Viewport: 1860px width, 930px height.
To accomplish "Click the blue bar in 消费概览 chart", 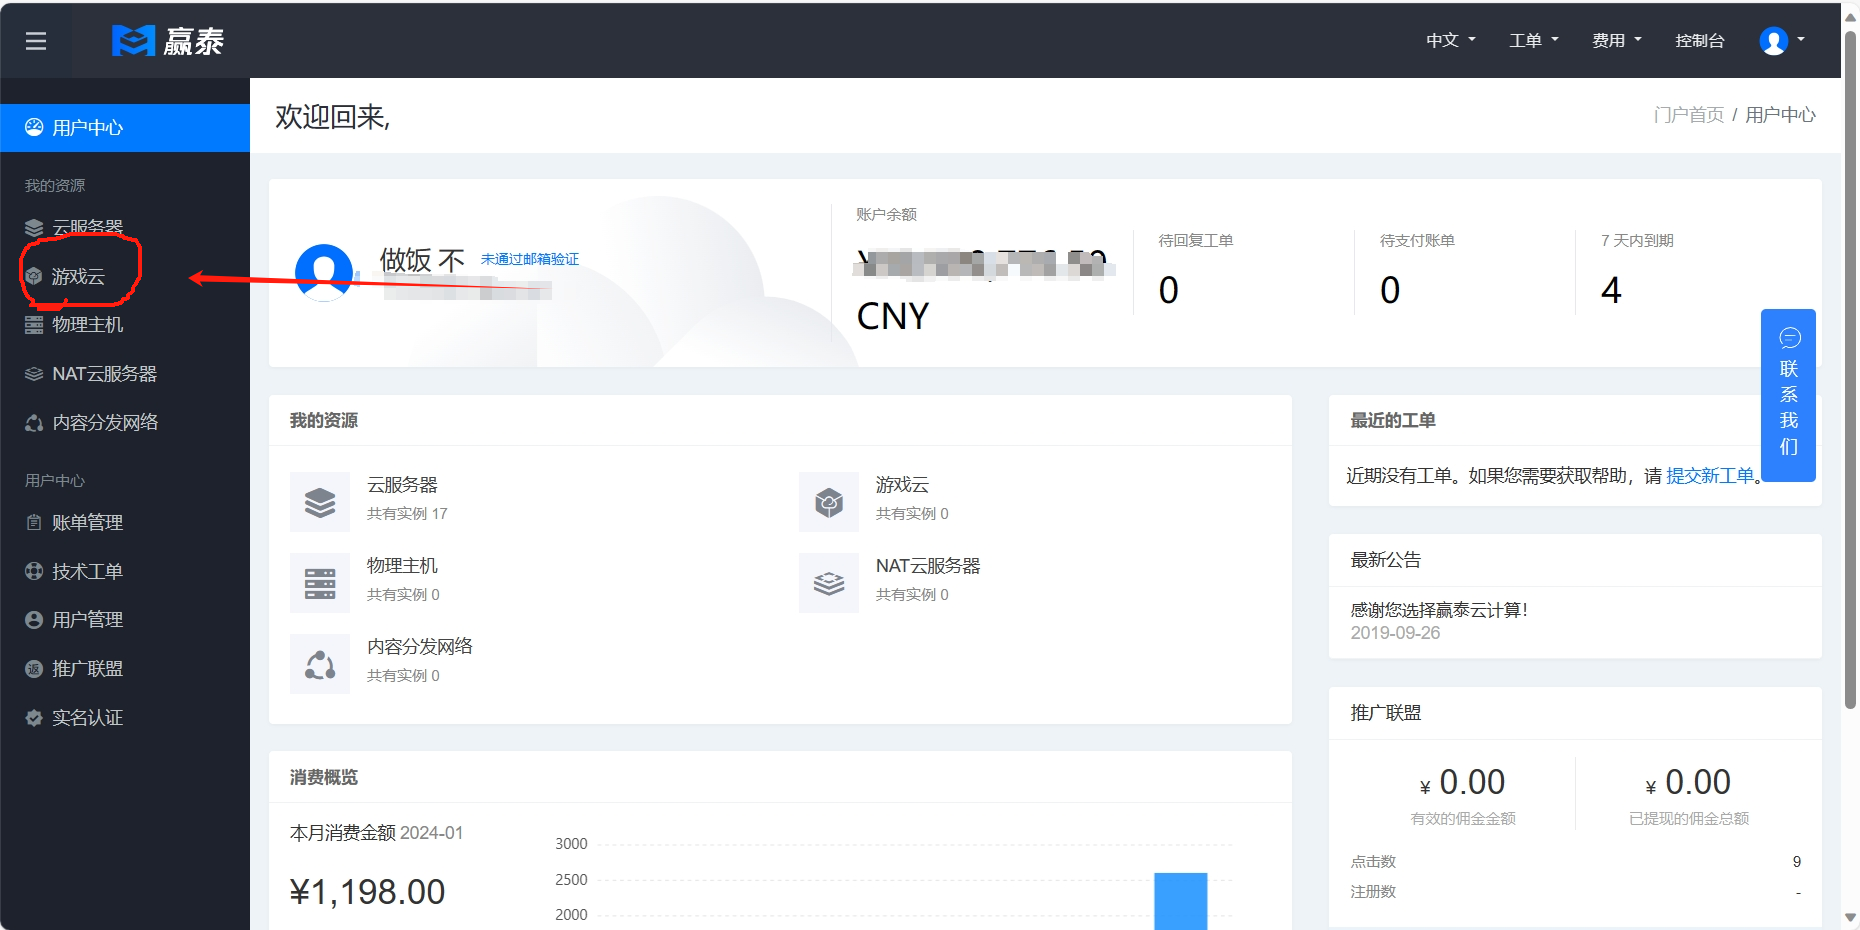I will (1180, 901).
